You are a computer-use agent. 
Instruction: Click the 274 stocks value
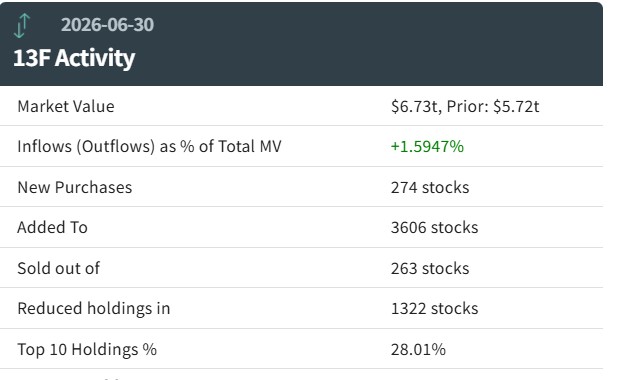pyautogui.click(x=430, y=187)
